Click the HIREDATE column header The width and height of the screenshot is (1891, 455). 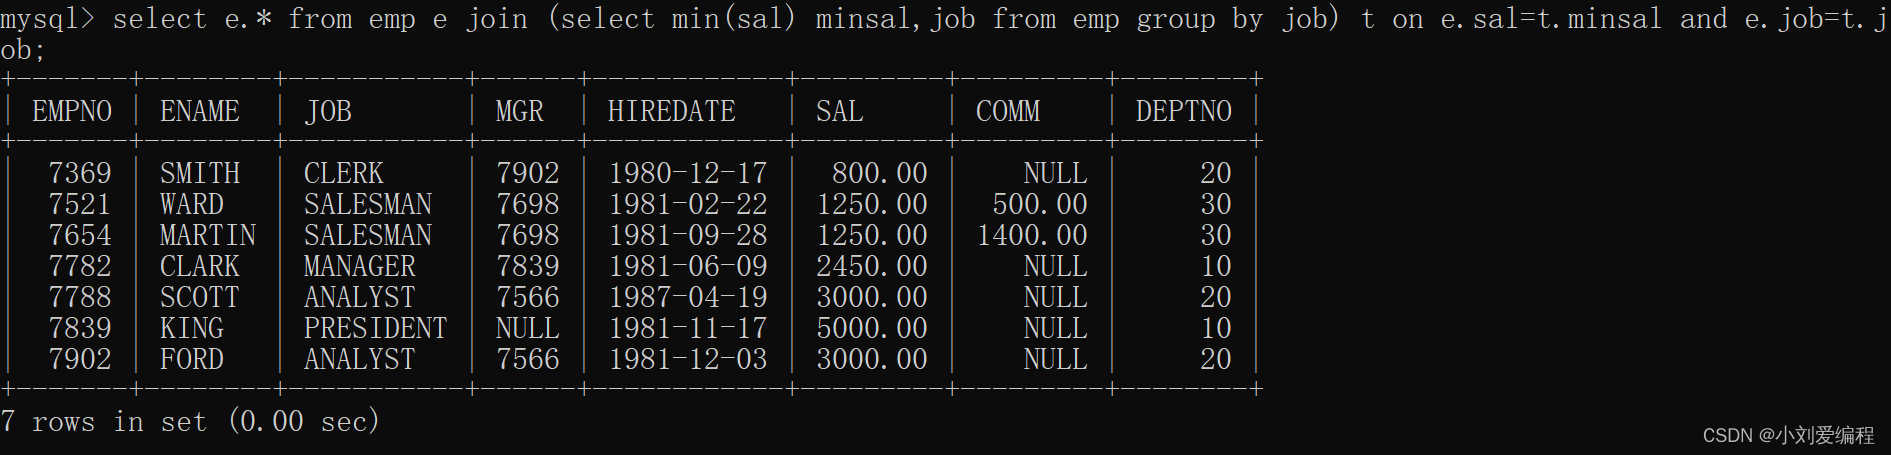[672, 111]
